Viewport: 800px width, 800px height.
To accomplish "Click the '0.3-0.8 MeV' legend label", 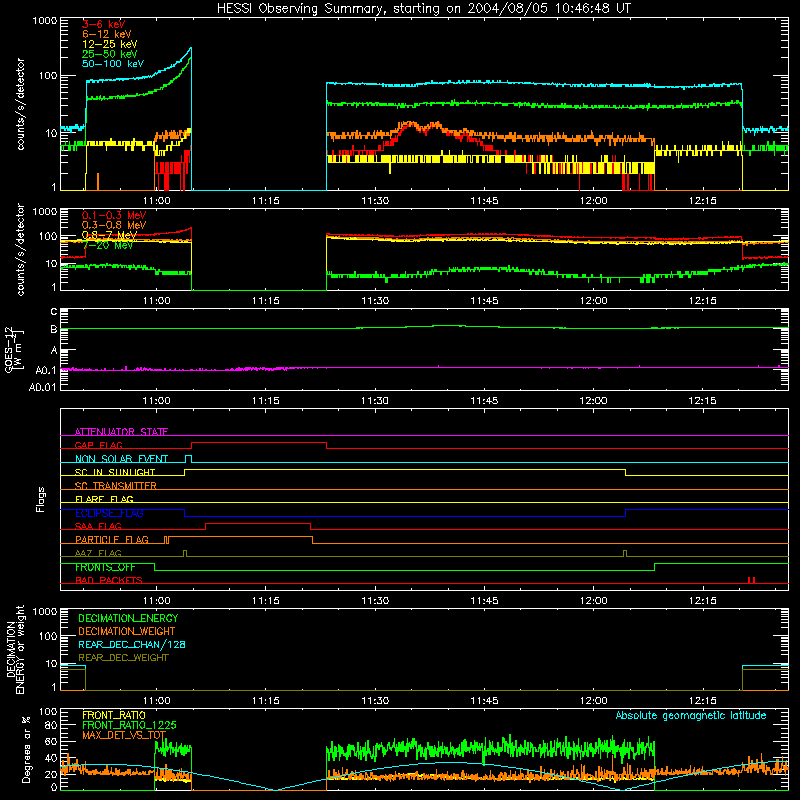I will 114,225.
